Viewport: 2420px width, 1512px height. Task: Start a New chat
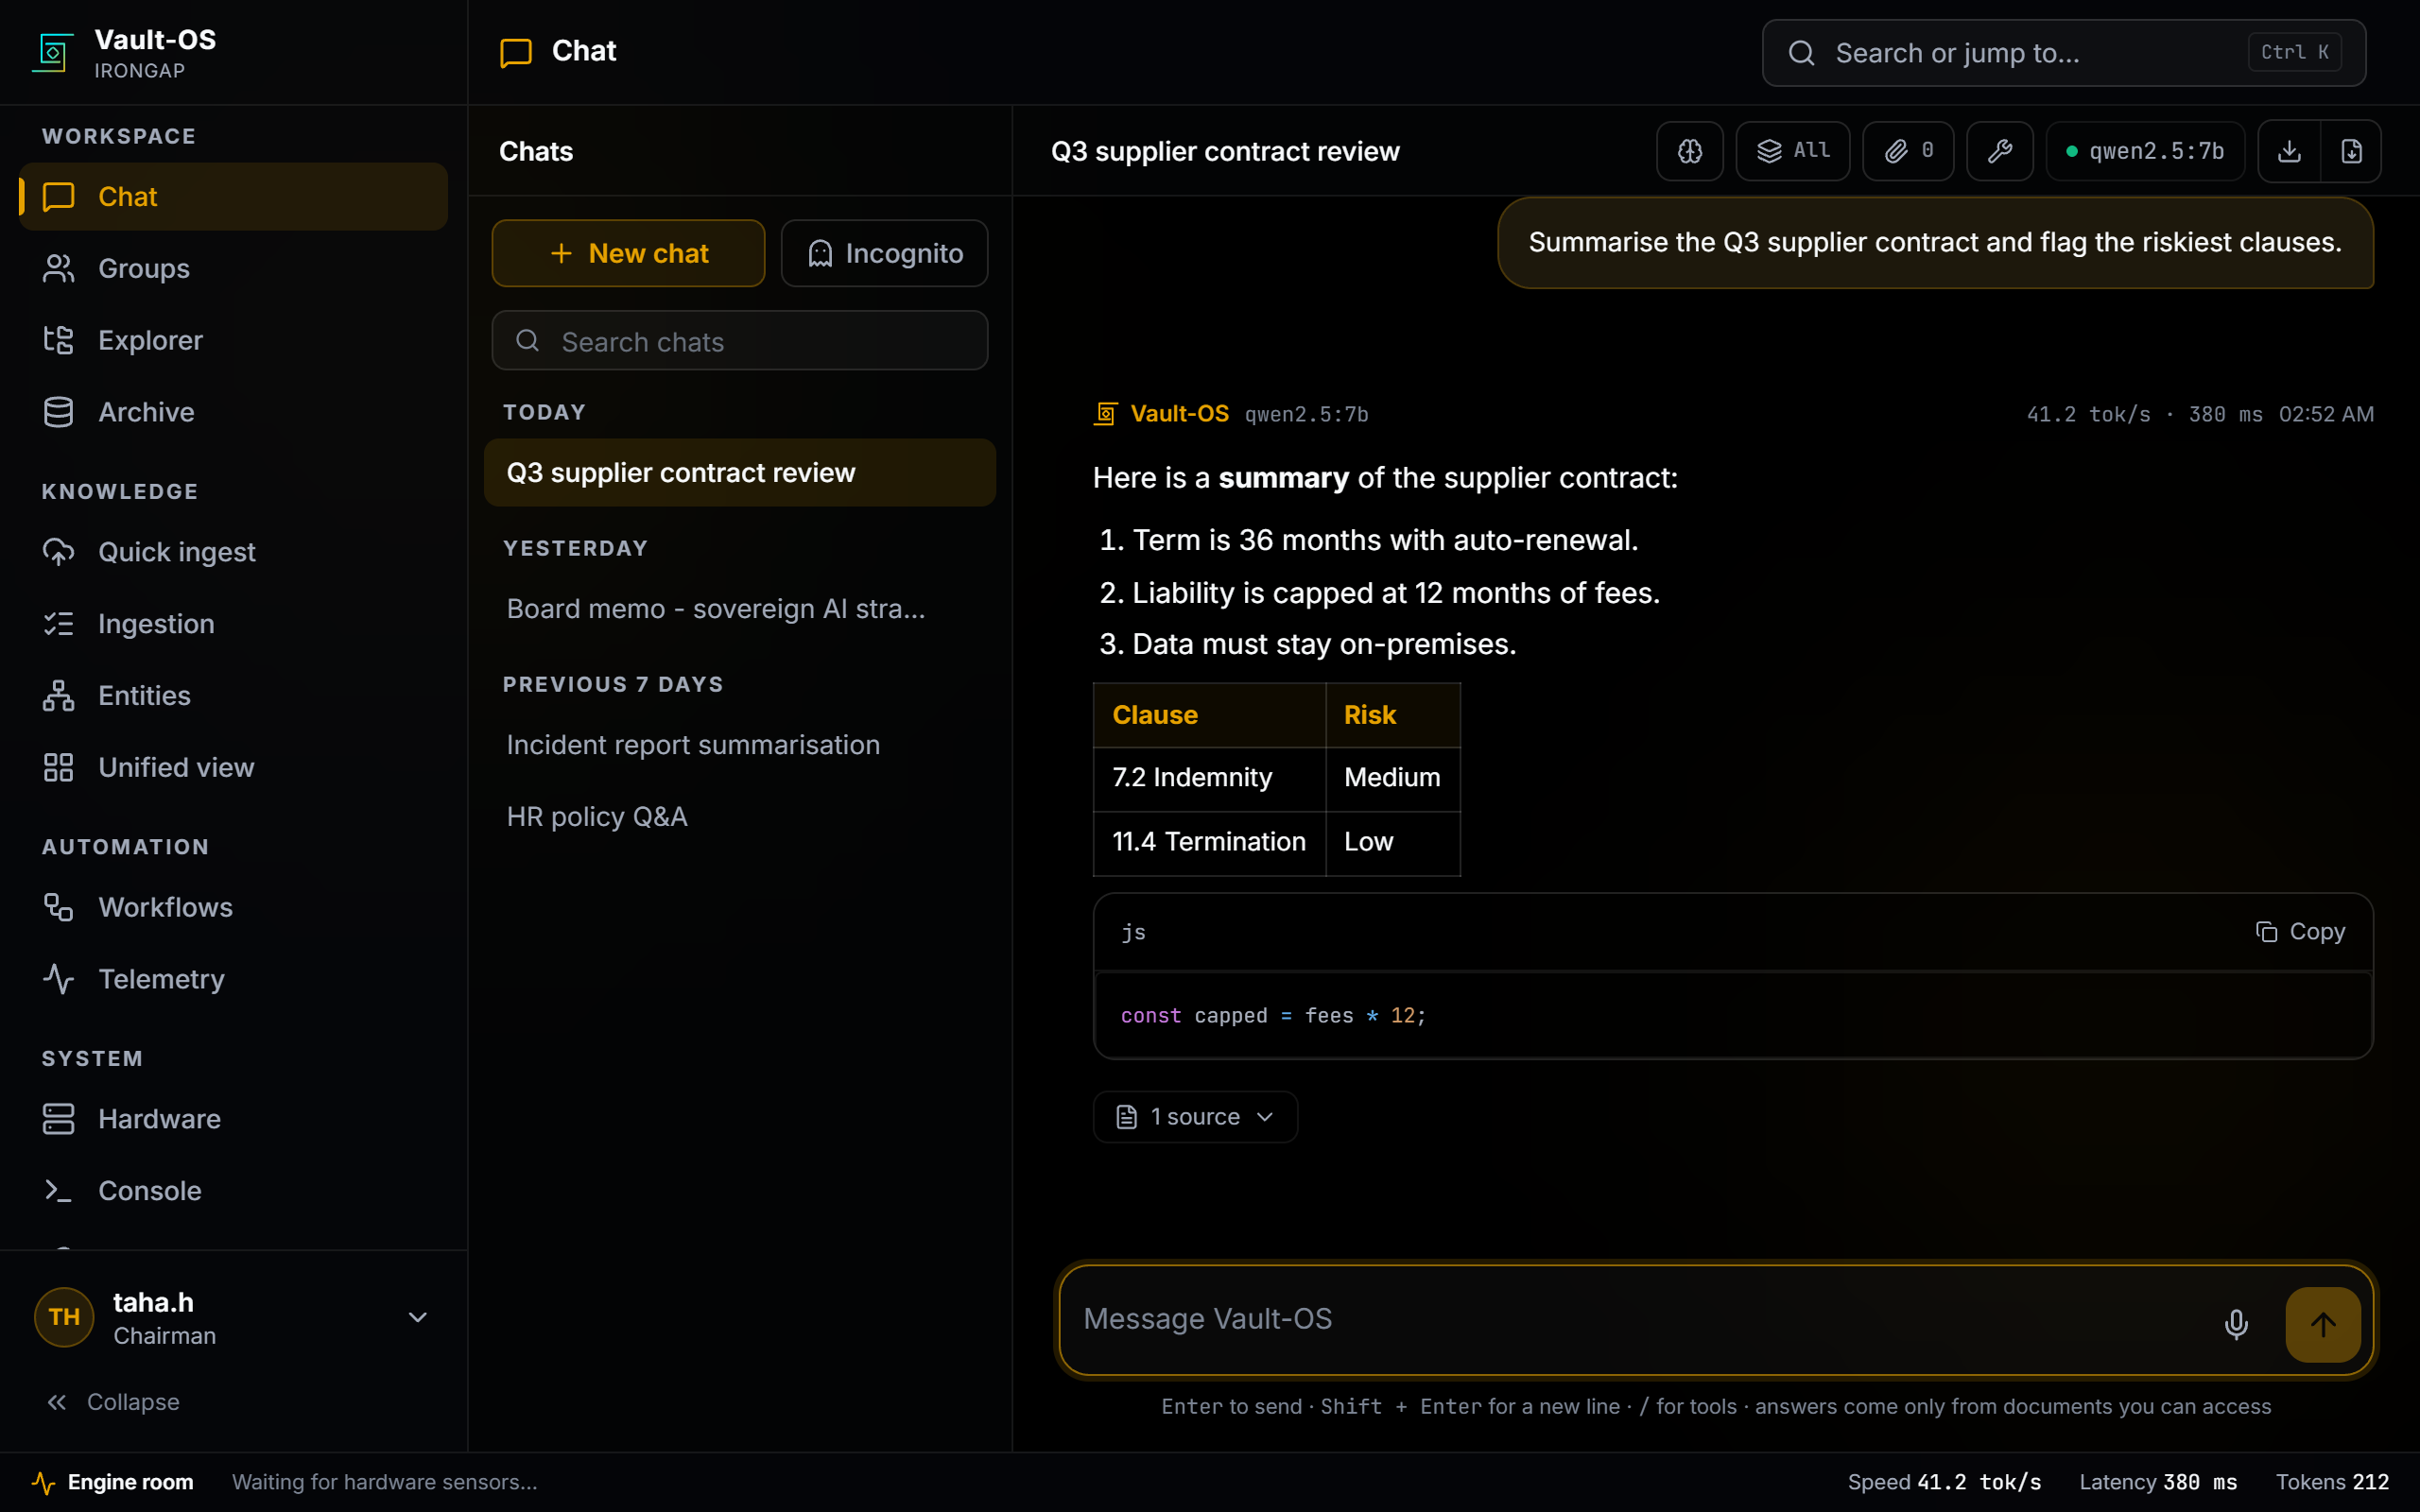coord(628,253)
